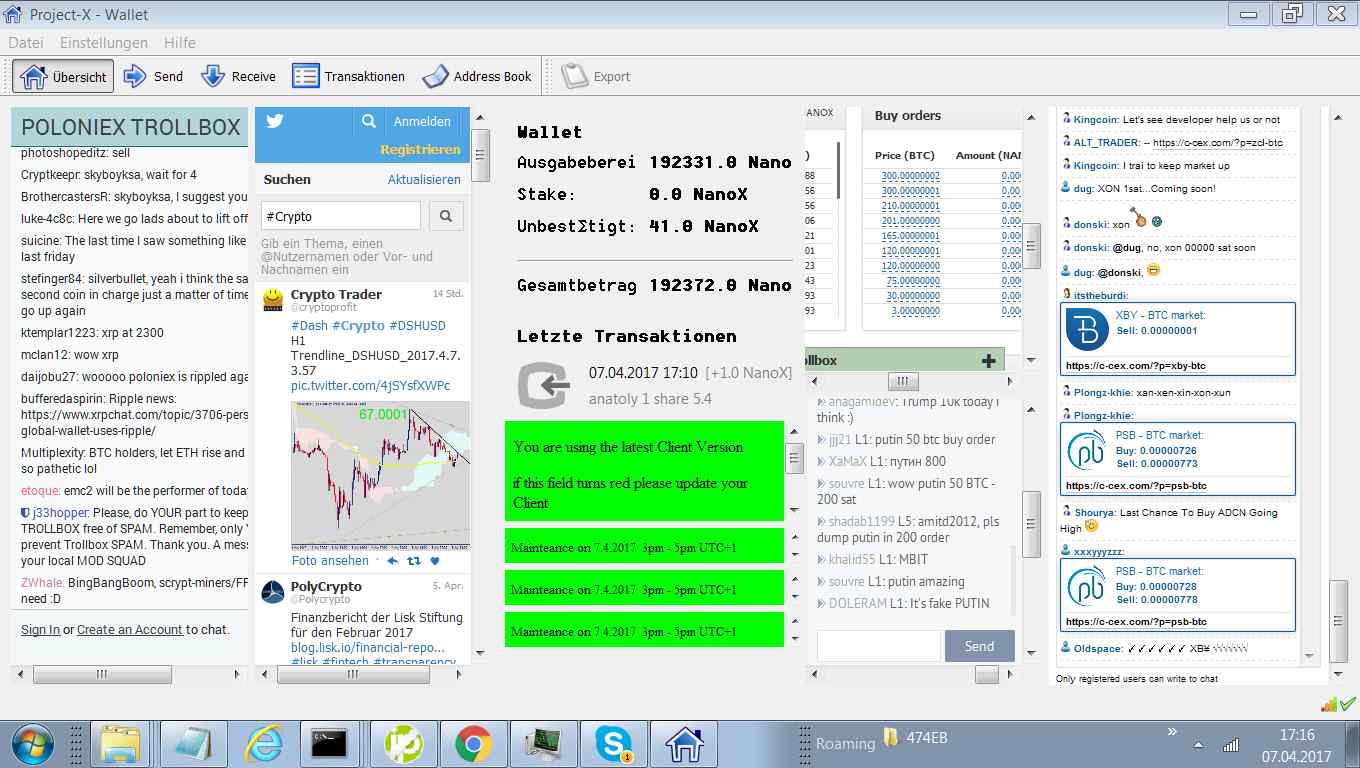Click the green uTorrent-style icon in taskbar
This screenshot has height=768, width=1360.
coord(402,744)
